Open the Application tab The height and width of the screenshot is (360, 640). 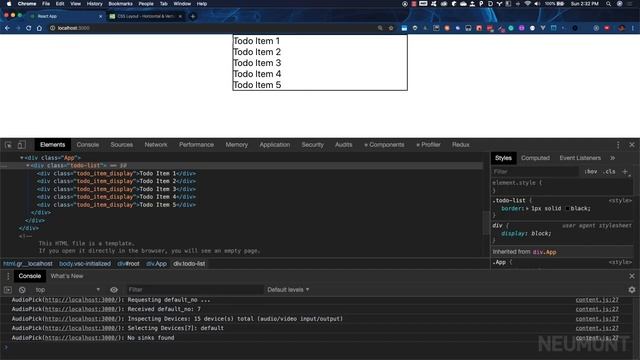[275, 145]
